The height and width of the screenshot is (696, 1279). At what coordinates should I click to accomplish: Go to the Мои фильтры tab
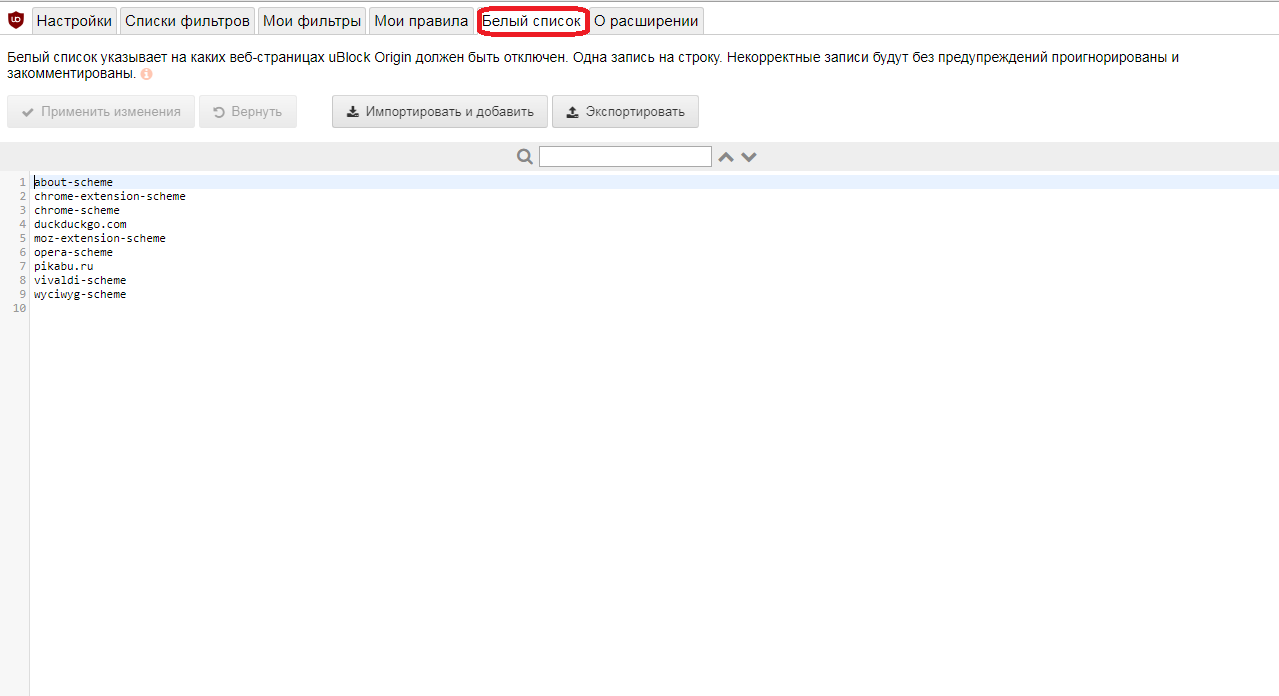click(312, 21)
